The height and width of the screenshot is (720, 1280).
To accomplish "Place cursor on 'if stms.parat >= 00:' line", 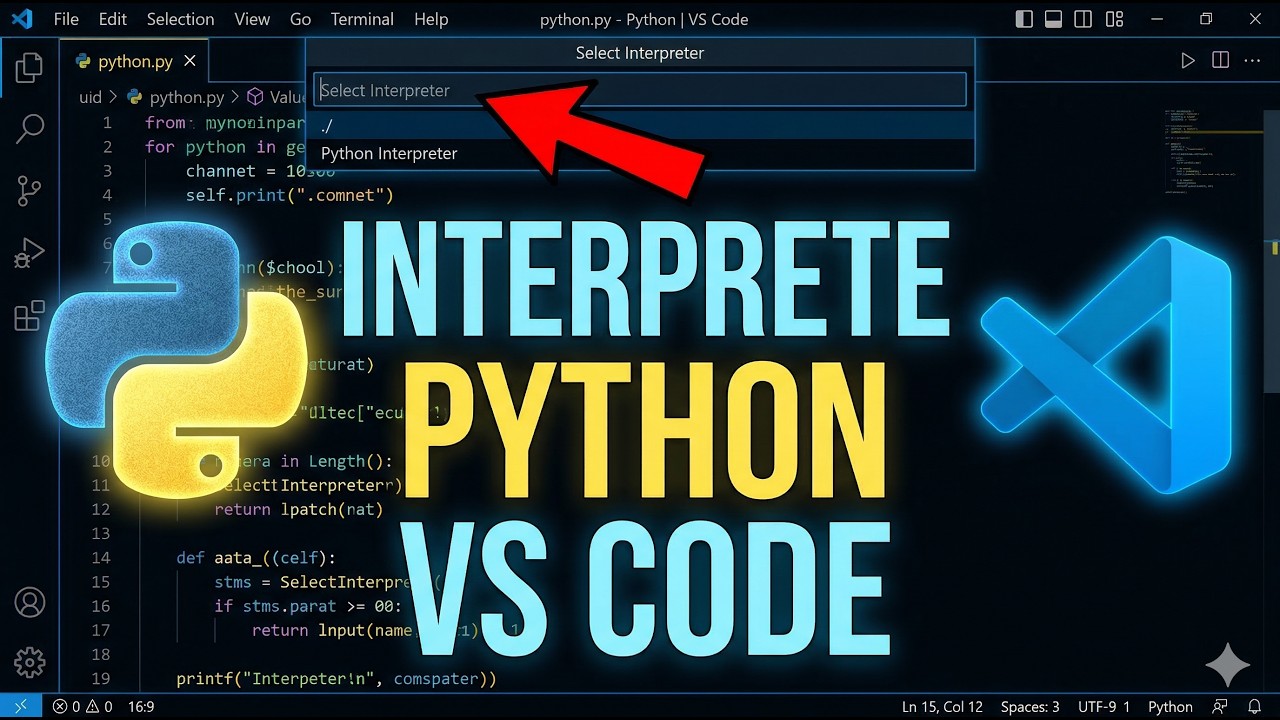I will pos(307,606).
